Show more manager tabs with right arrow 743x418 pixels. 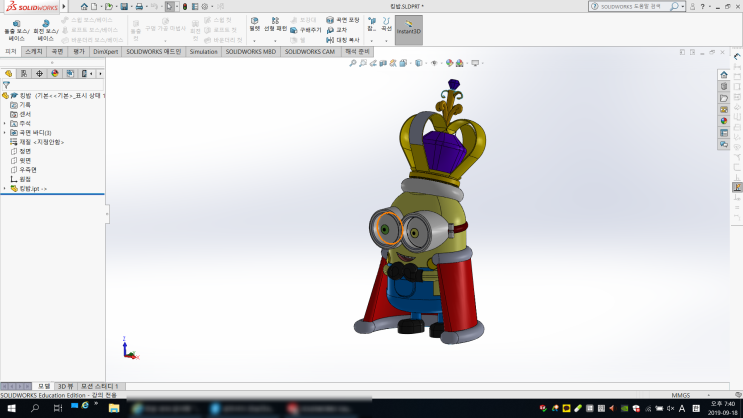[100, 73]
